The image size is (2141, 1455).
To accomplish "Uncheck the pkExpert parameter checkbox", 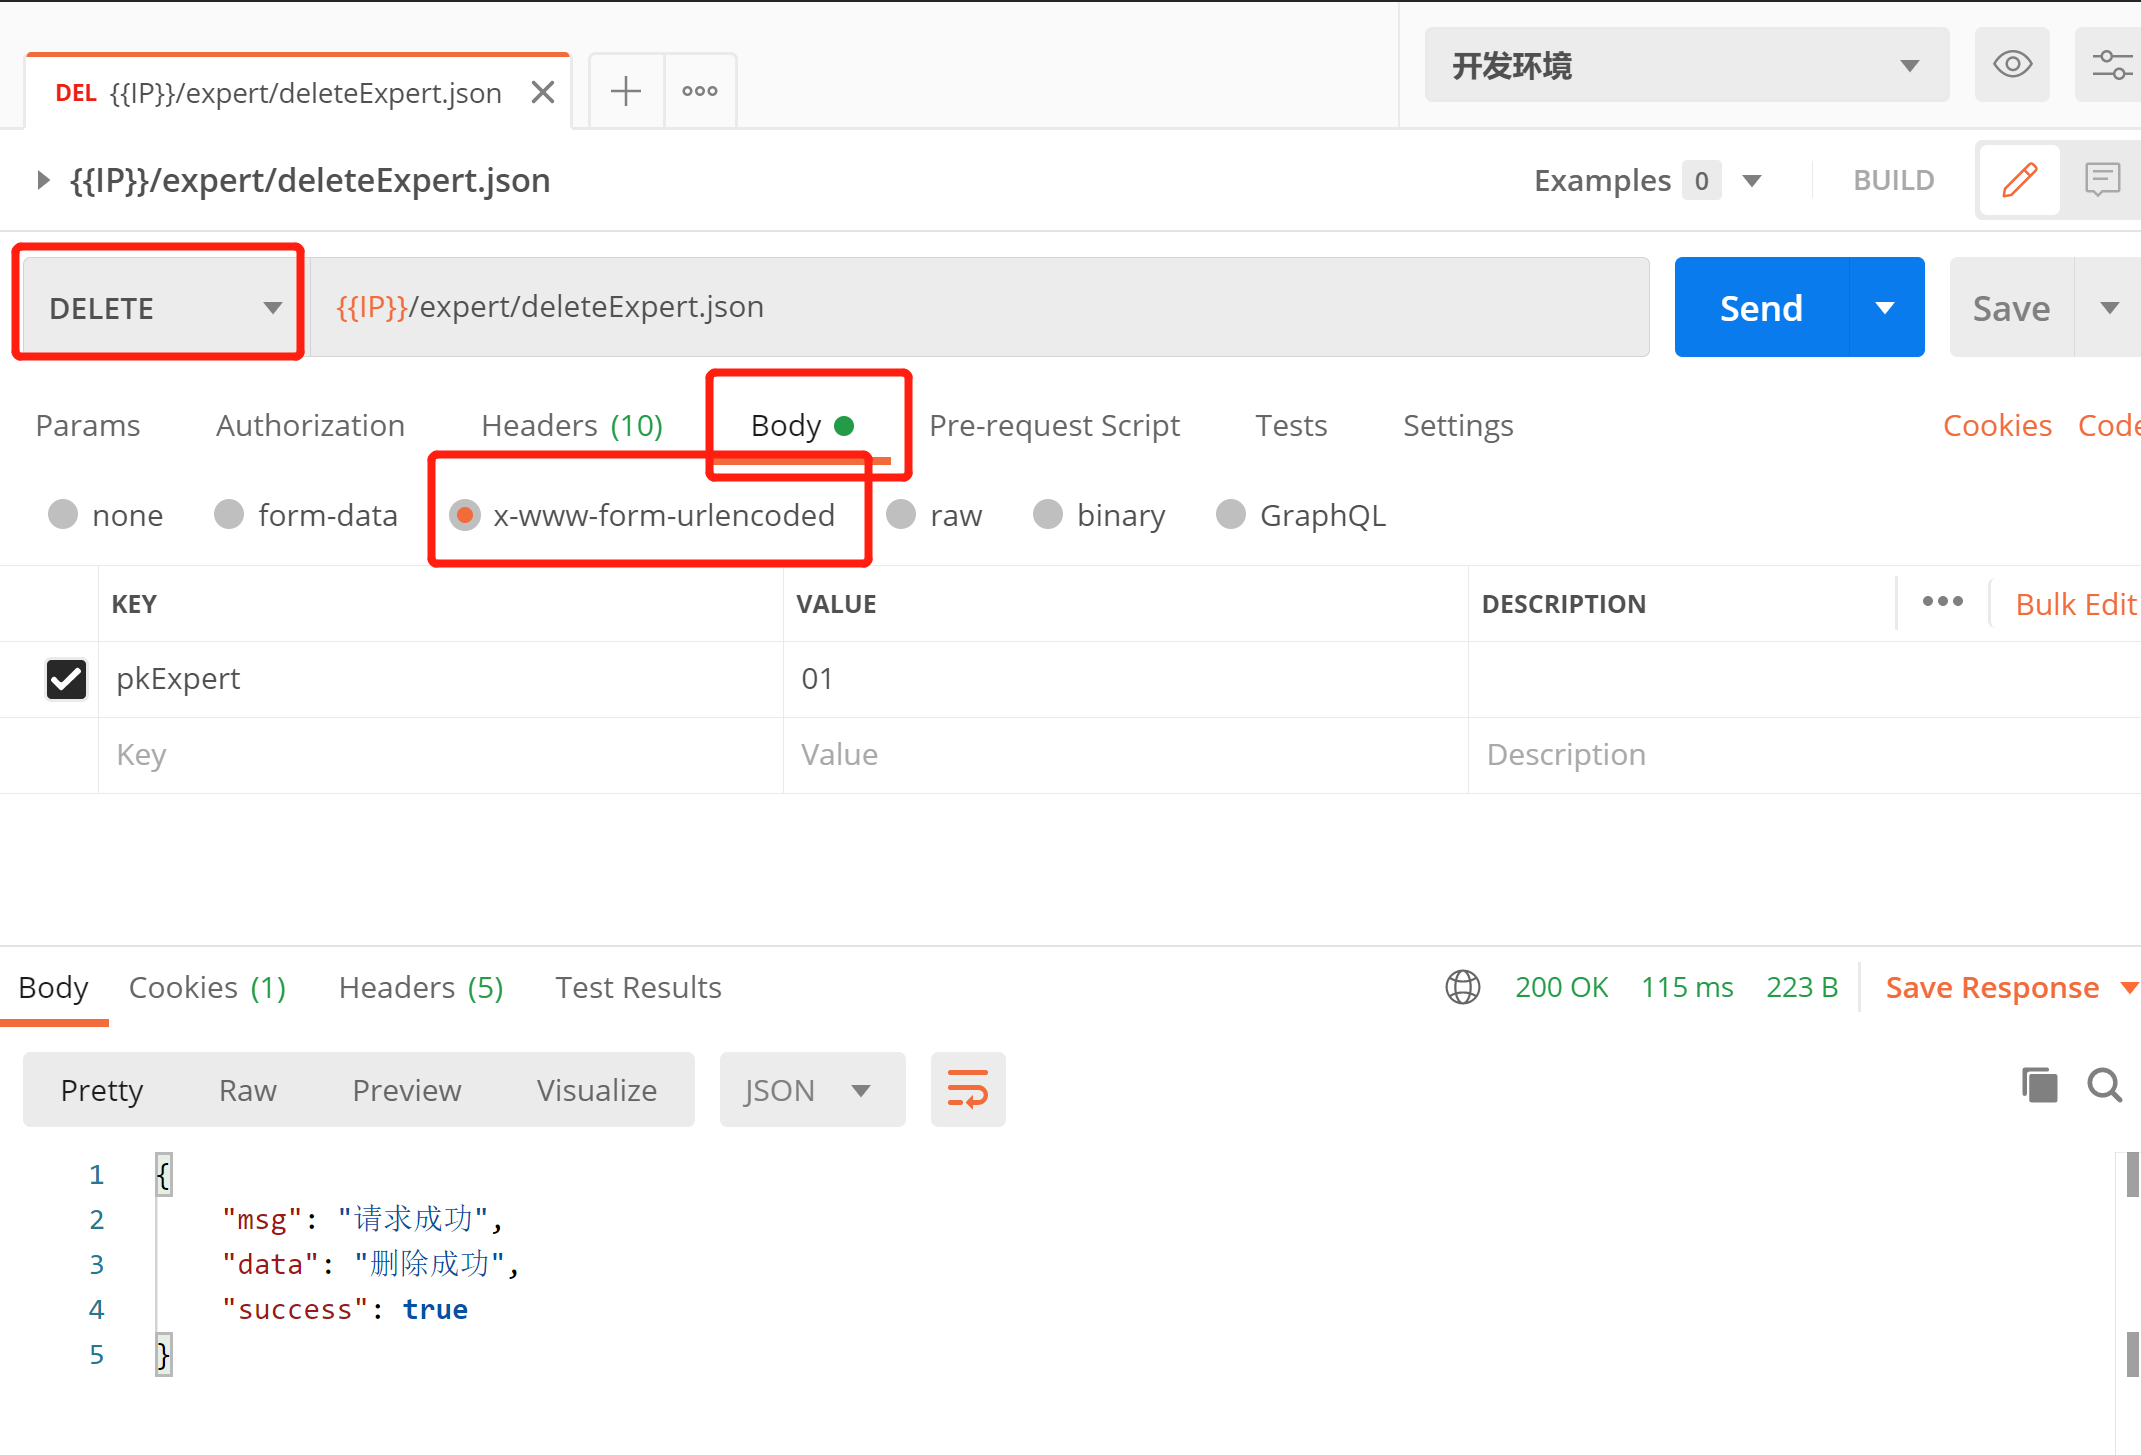I will coord(66,679).
